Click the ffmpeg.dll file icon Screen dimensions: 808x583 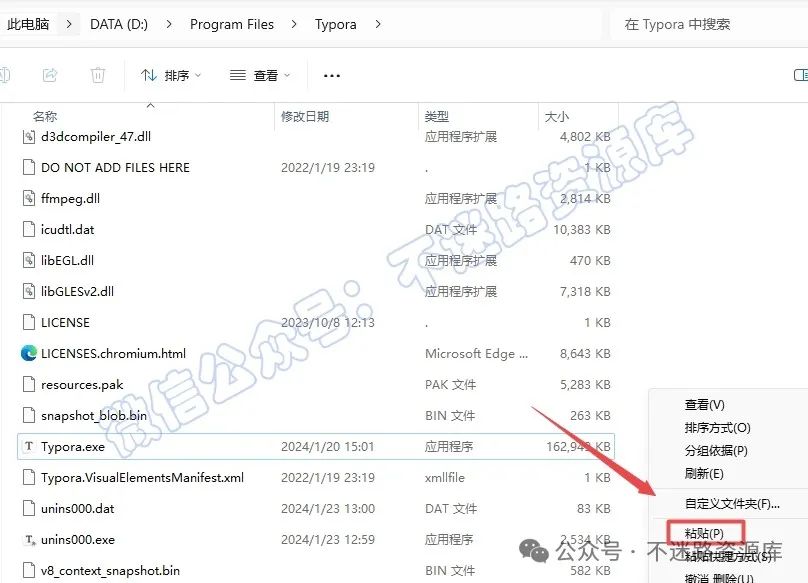tap(29, 198)
